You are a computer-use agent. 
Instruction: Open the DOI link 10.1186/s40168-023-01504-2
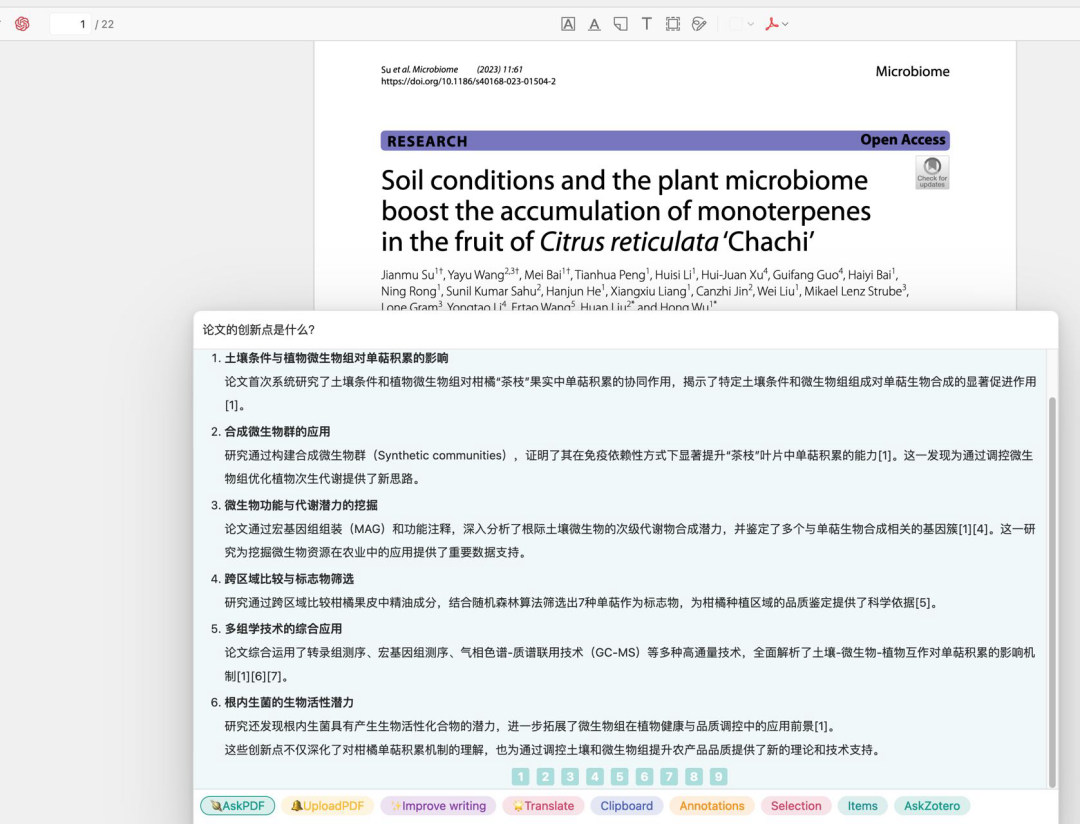(x=468, y=81)
